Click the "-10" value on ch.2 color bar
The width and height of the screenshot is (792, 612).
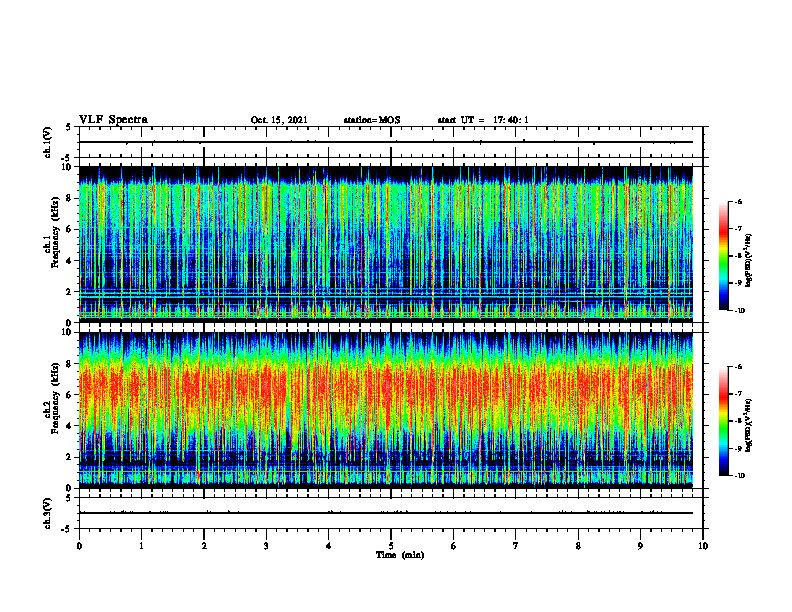[739, 476]
